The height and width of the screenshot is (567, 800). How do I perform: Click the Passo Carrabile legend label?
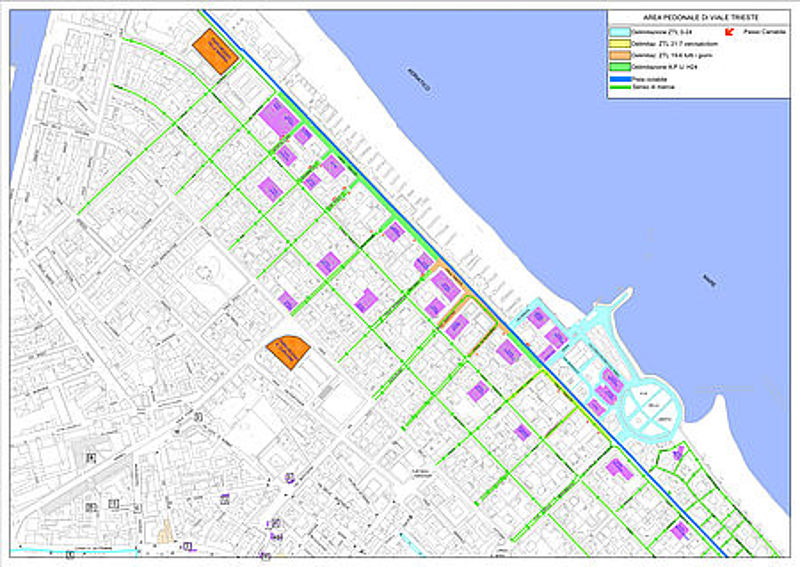[x=762, y=32]
